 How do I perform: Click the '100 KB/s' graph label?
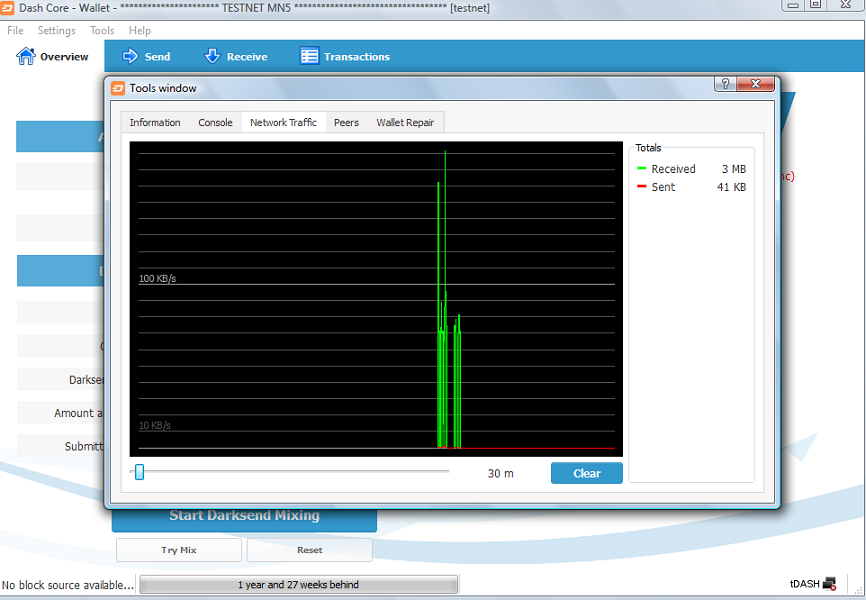tap(157, 278)
